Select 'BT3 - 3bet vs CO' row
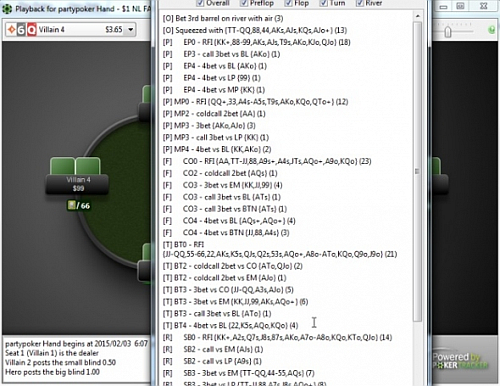Viewport: 500px width, 386px height. (228, 290)
